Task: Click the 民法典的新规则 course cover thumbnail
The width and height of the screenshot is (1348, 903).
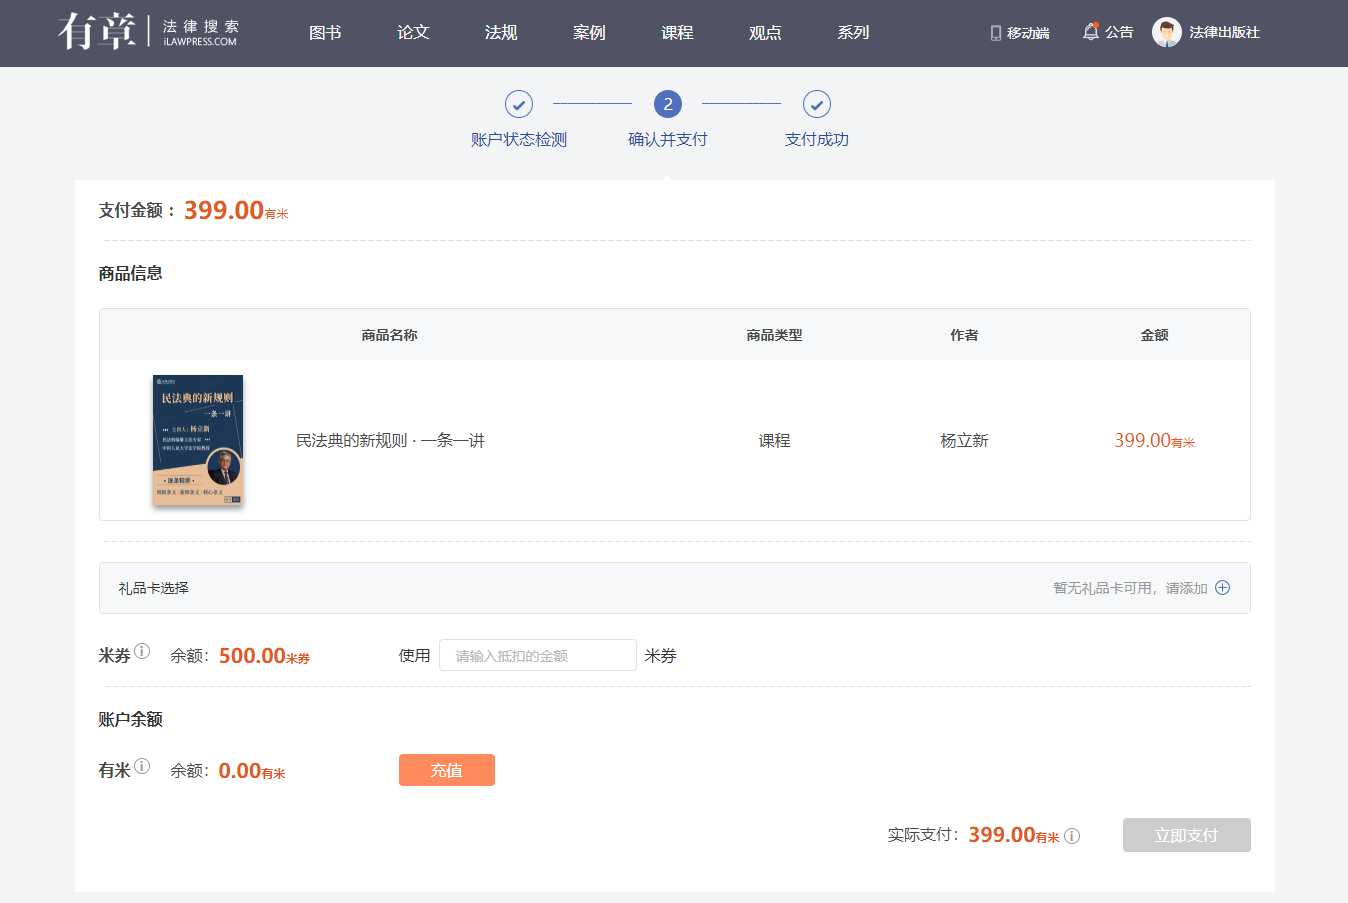Action: (x=198, y=440)
